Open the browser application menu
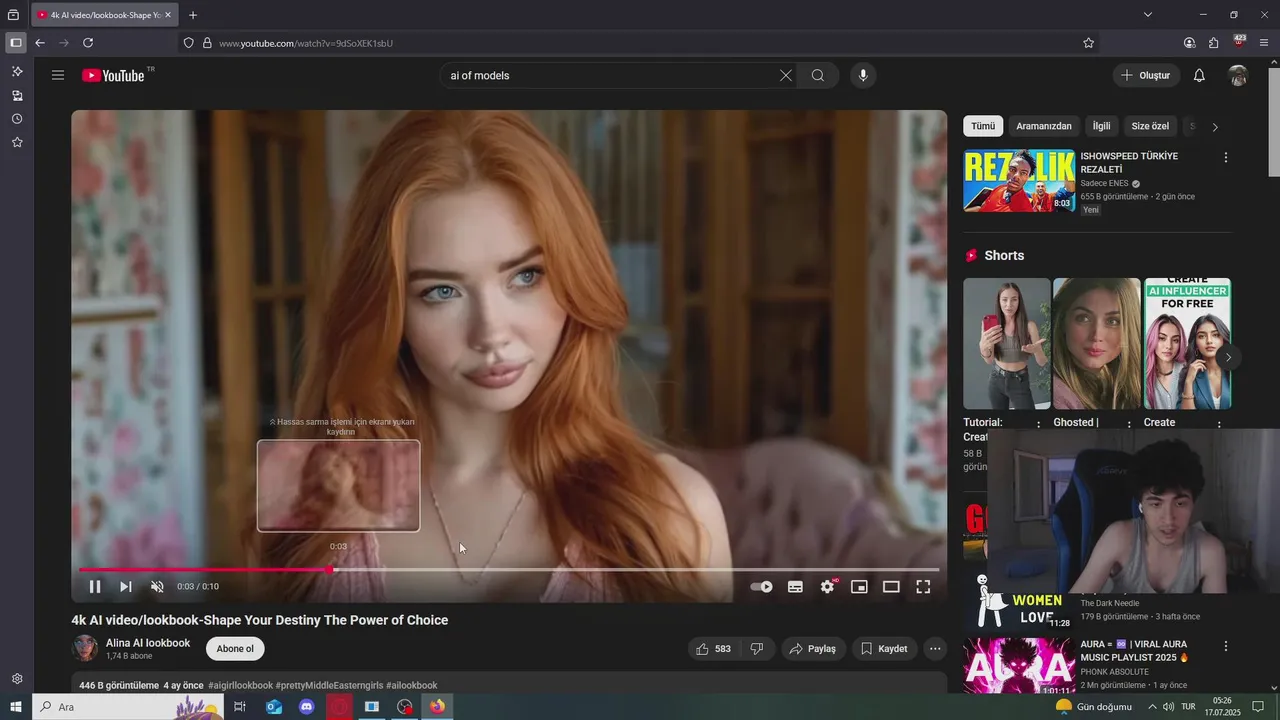 (1265, 43)
